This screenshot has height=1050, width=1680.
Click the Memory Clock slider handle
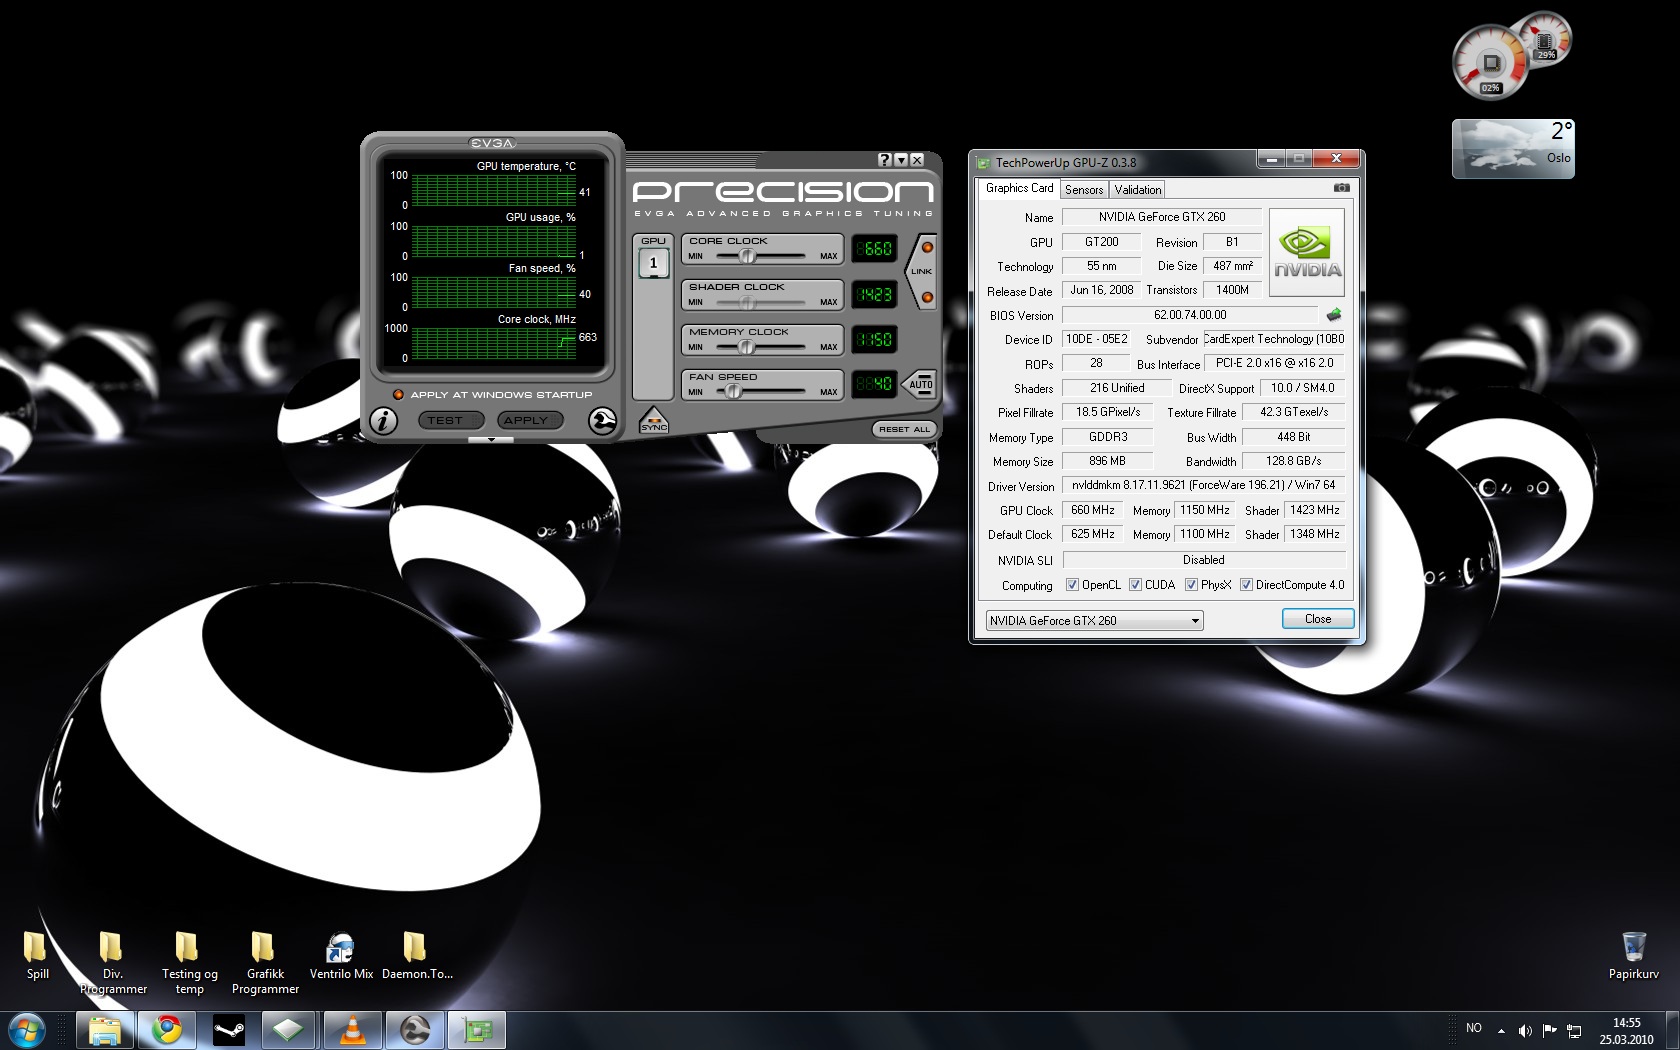coord(746,347)
